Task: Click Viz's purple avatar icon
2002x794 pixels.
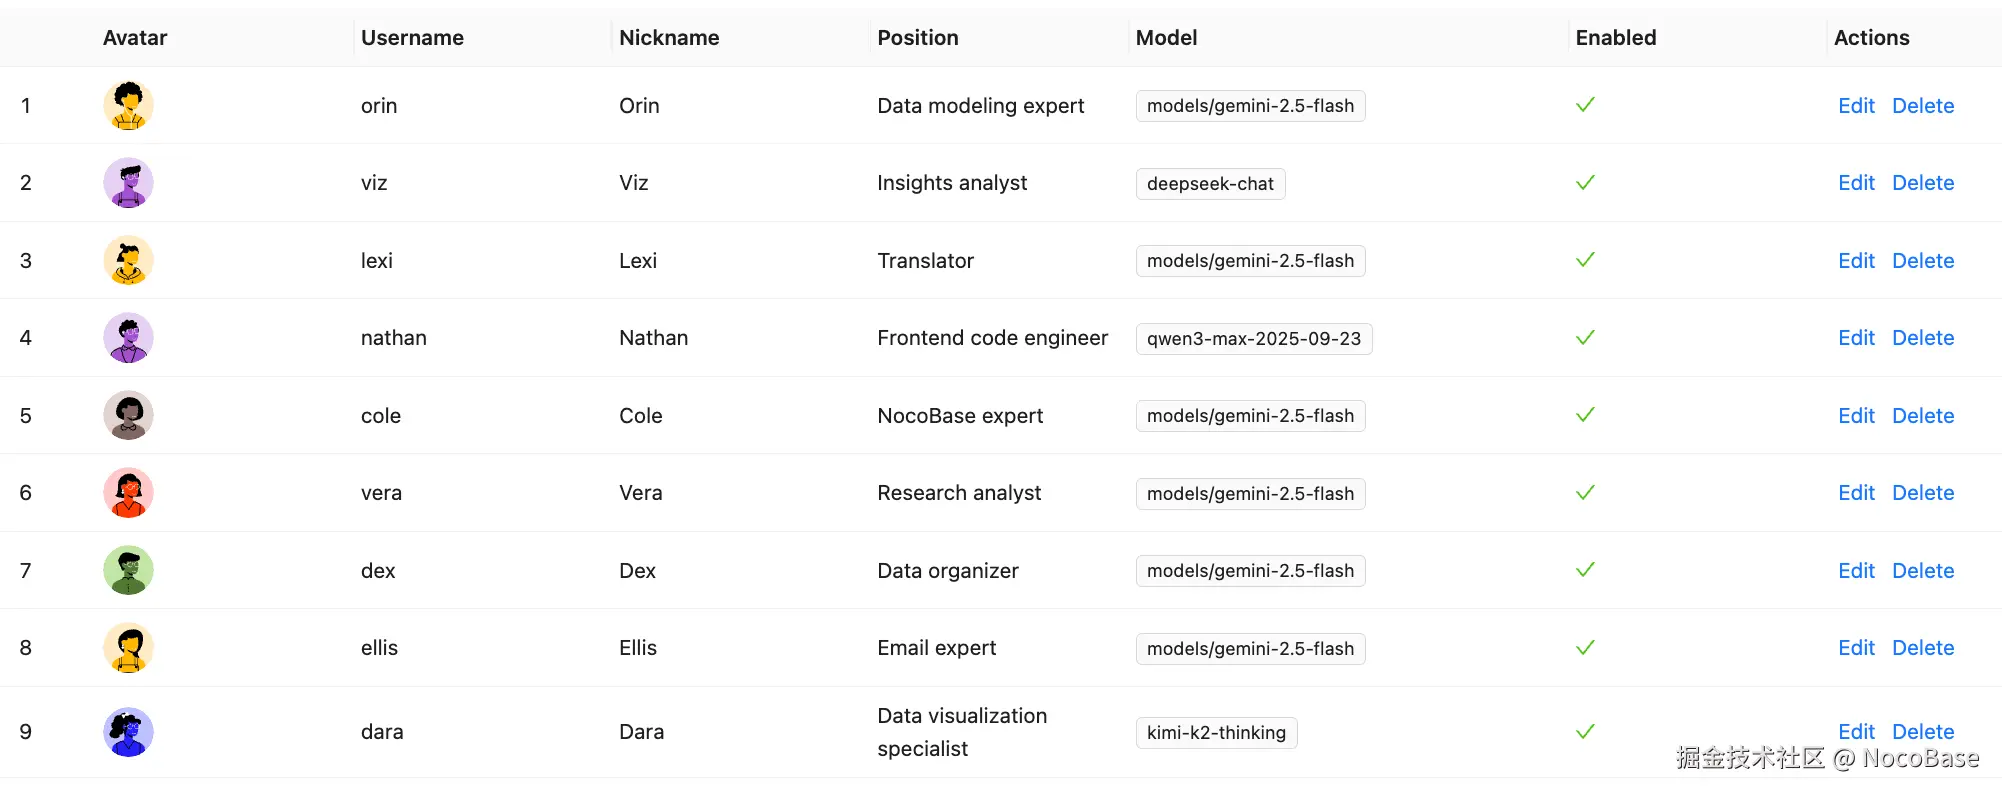Action: click(x=128, y=183)
